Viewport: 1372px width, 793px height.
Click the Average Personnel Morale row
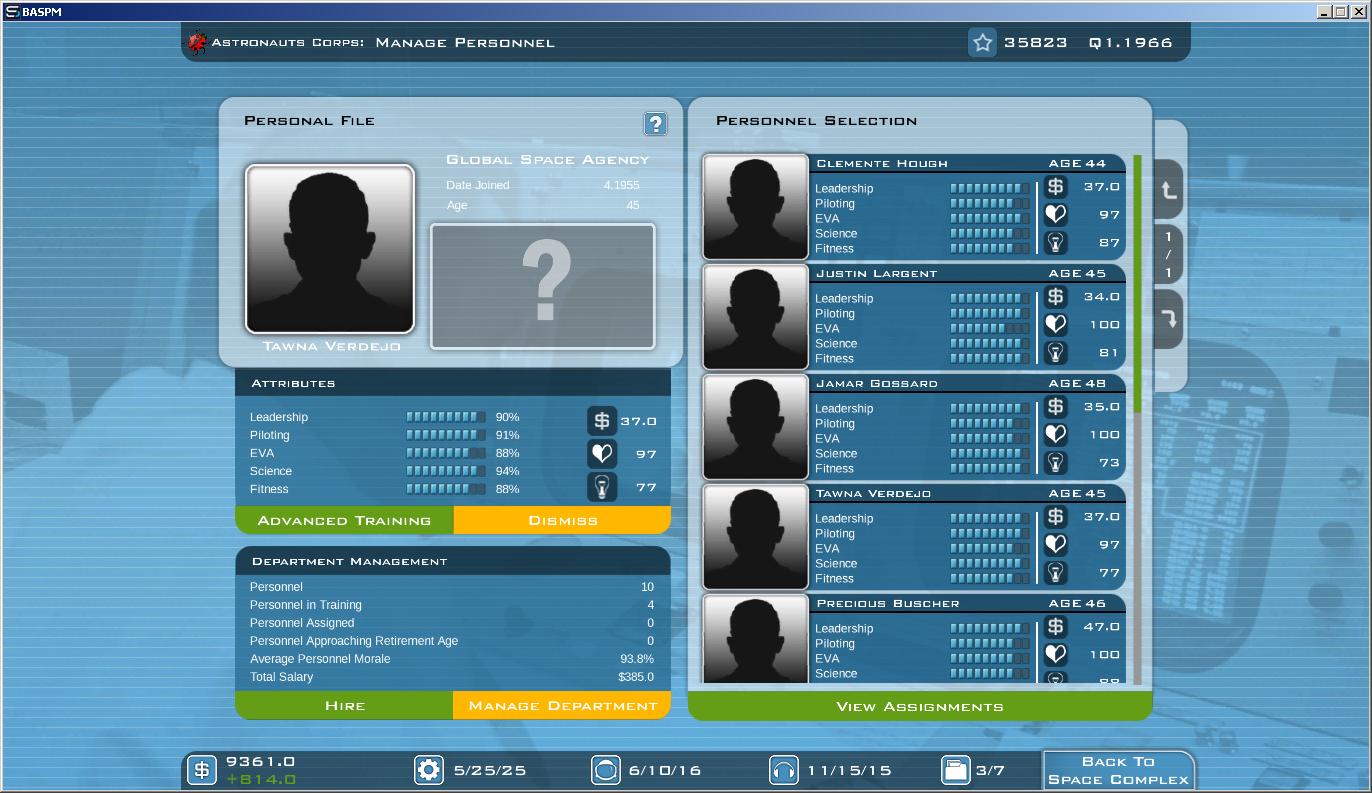pos(452,659)
